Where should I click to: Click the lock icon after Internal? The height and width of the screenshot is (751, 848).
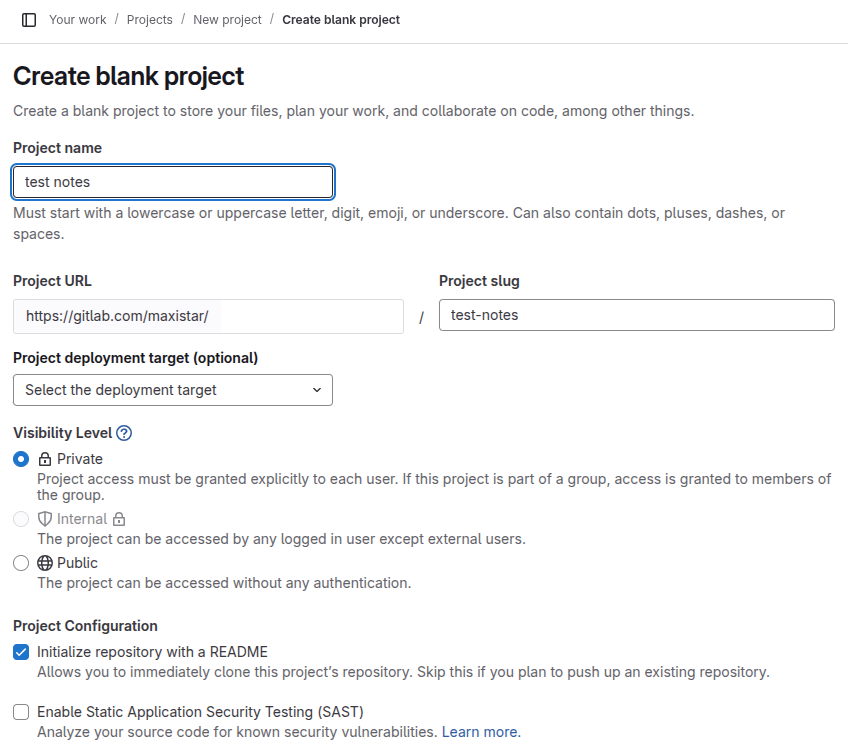click(x=119, y=519)
